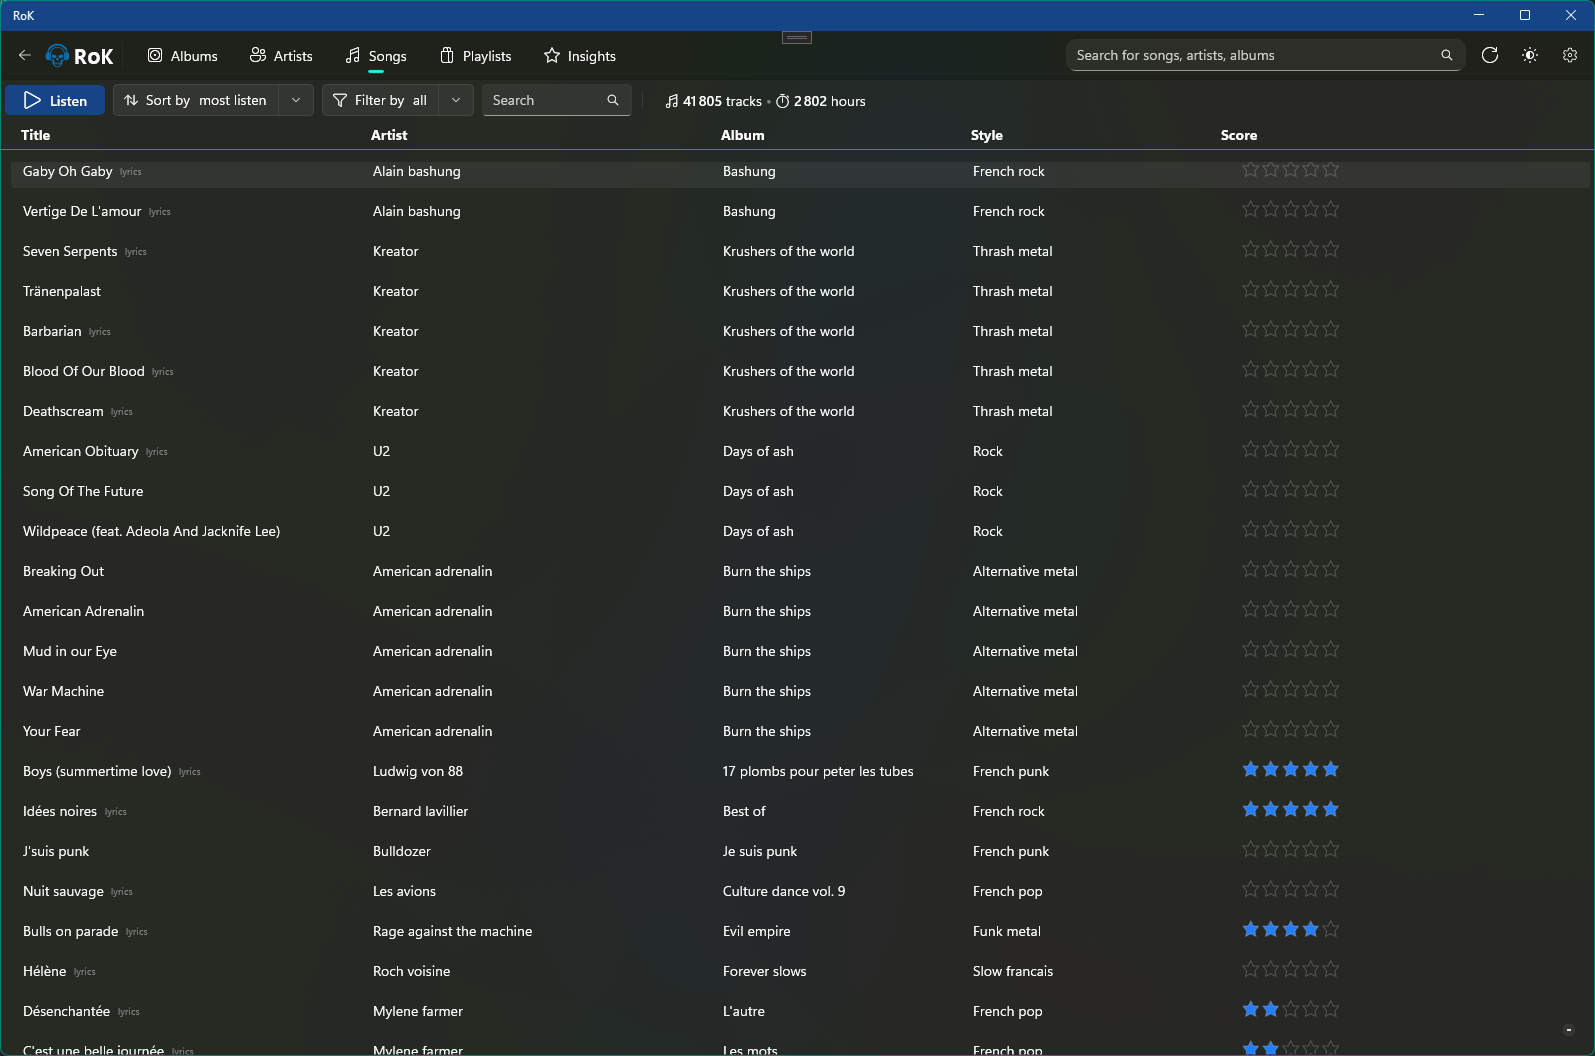This screenshot has width=1595, height=1056.
Task: Click the Sort by most listen button
Action: 196,101
